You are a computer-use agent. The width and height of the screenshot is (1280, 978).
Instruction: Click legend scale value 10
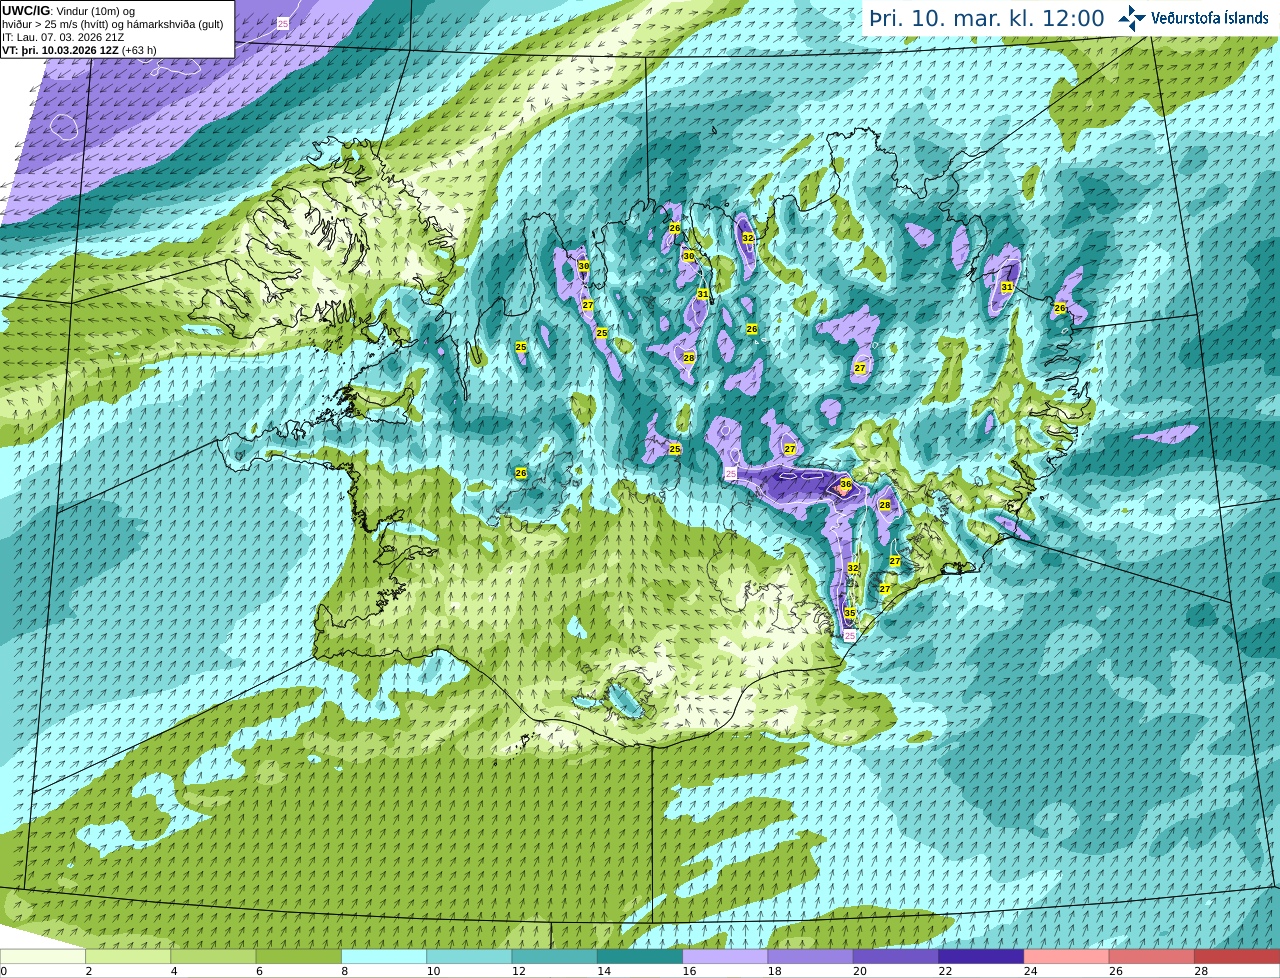tap(432, 971)
